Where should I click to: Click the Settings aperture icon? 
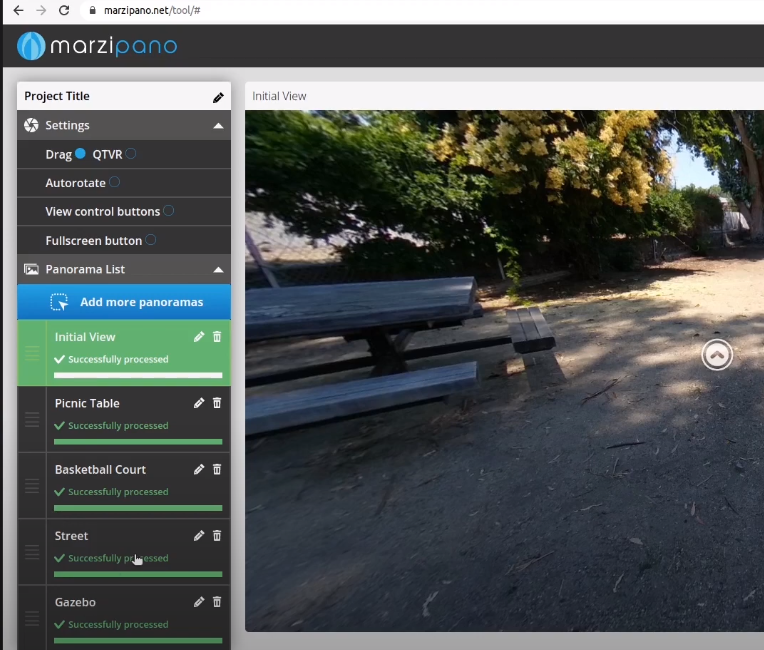point(31,125)
